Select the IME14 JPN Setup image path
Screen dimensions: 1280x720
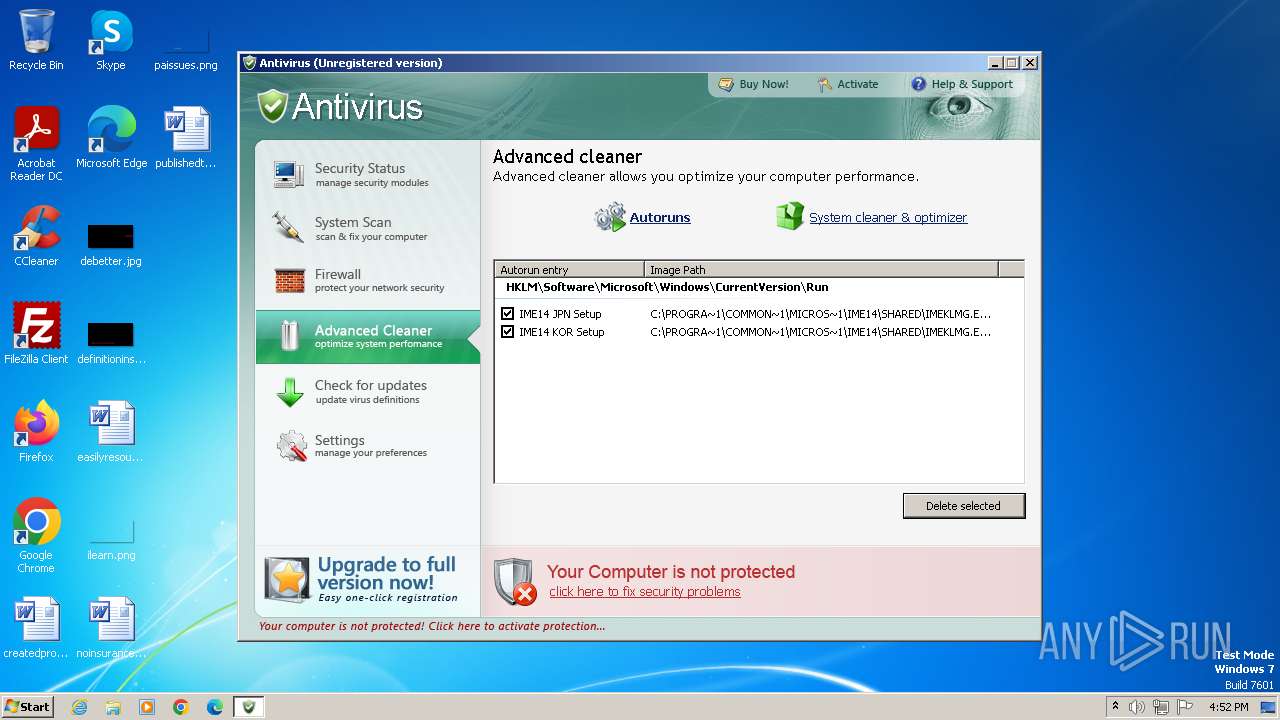tap(821, 314)
